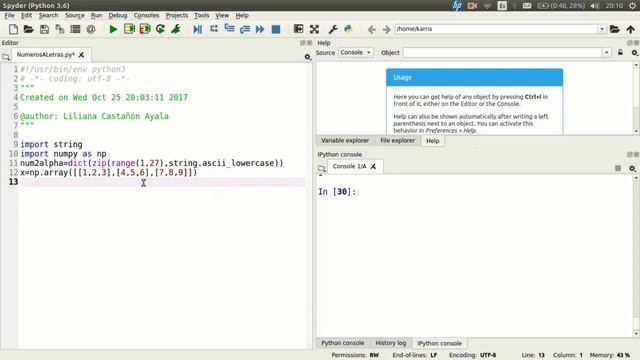Open a file using the folder icon
This screenshot has height=360, width=640.
(x=28, y=29)
